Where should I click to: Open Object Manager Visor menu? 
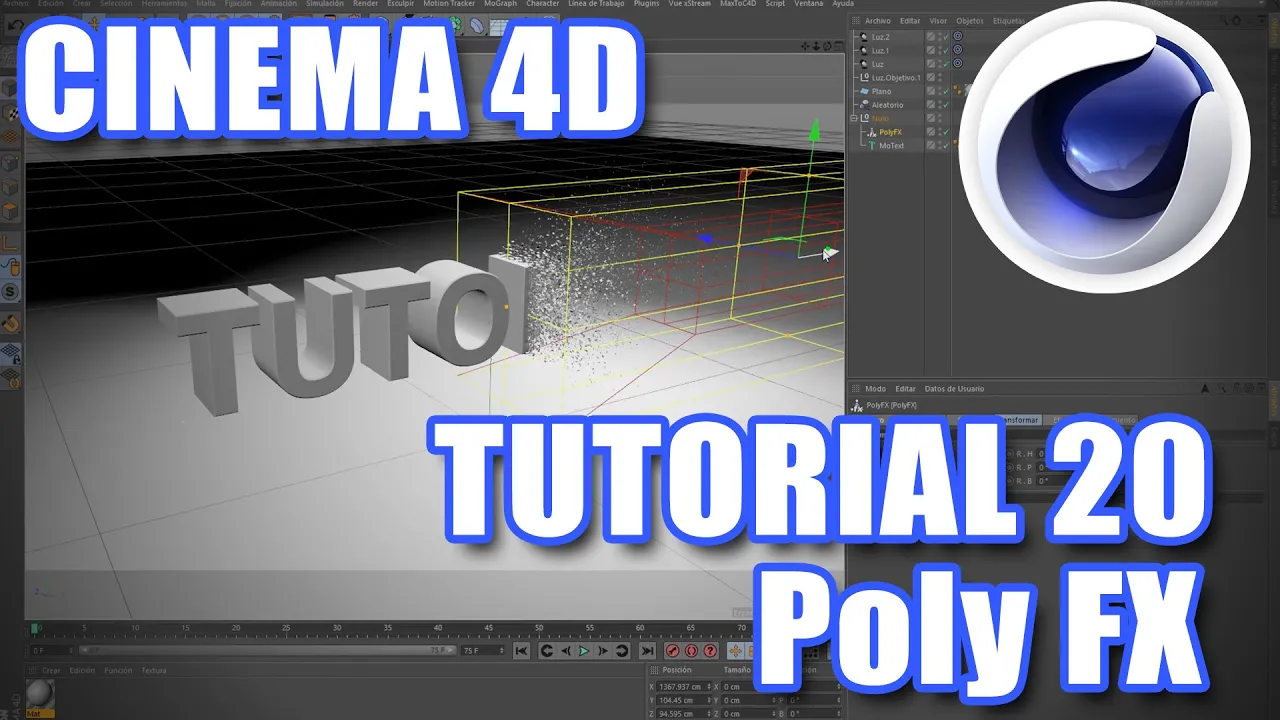point(938,21)
